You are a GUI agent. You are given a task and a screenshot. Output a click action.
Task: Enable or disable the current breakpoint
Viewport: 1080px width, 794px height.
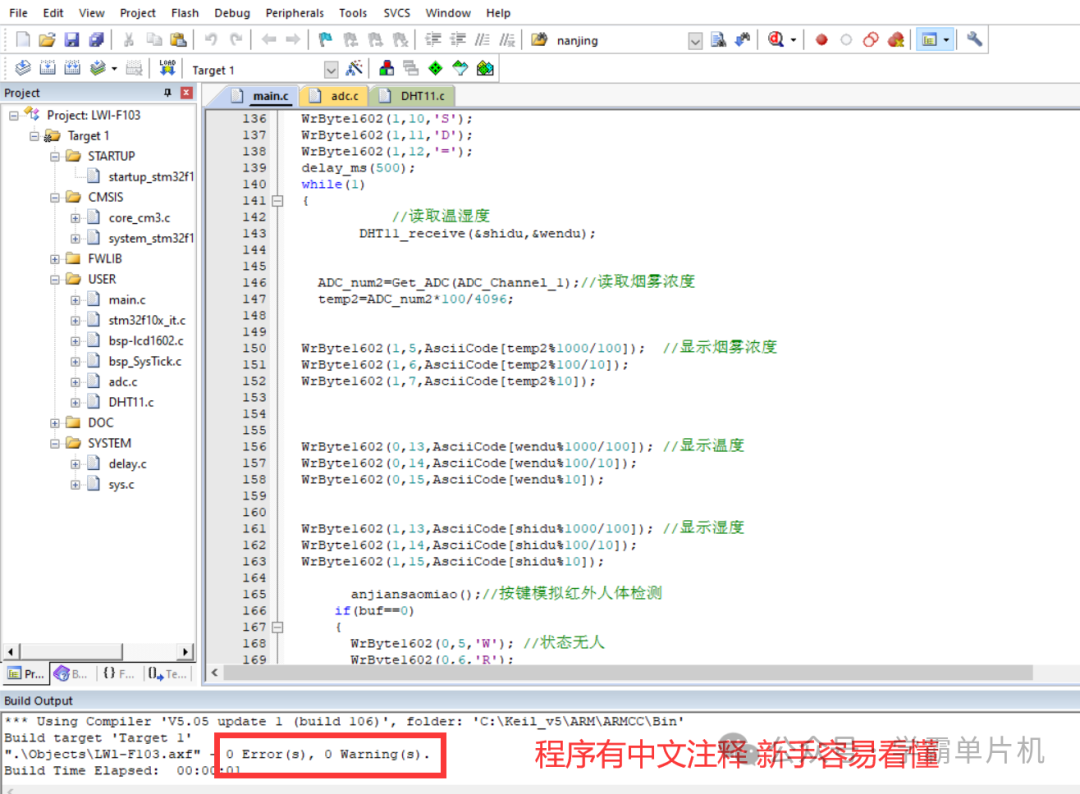(845, 39)
